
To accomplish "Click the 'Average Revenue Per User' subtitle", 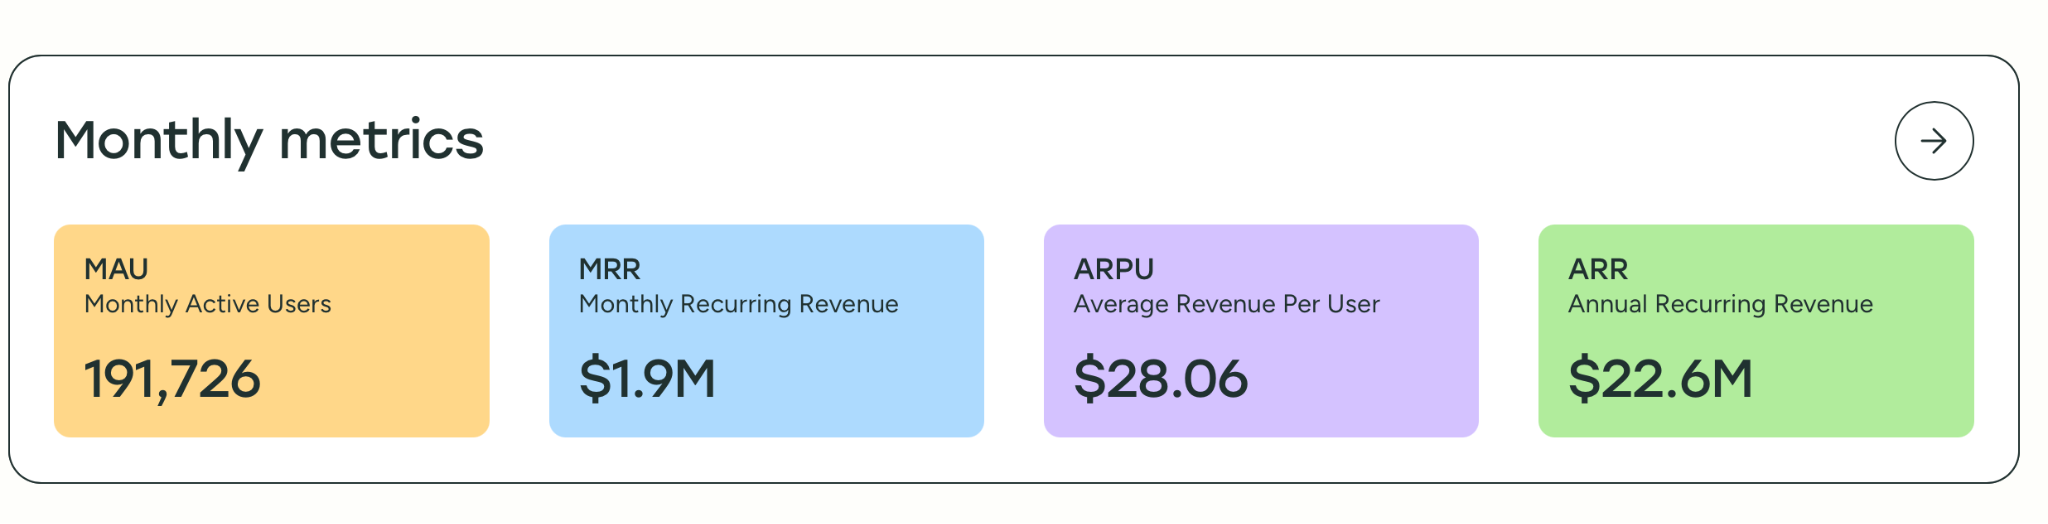I will click(1226, 304).
